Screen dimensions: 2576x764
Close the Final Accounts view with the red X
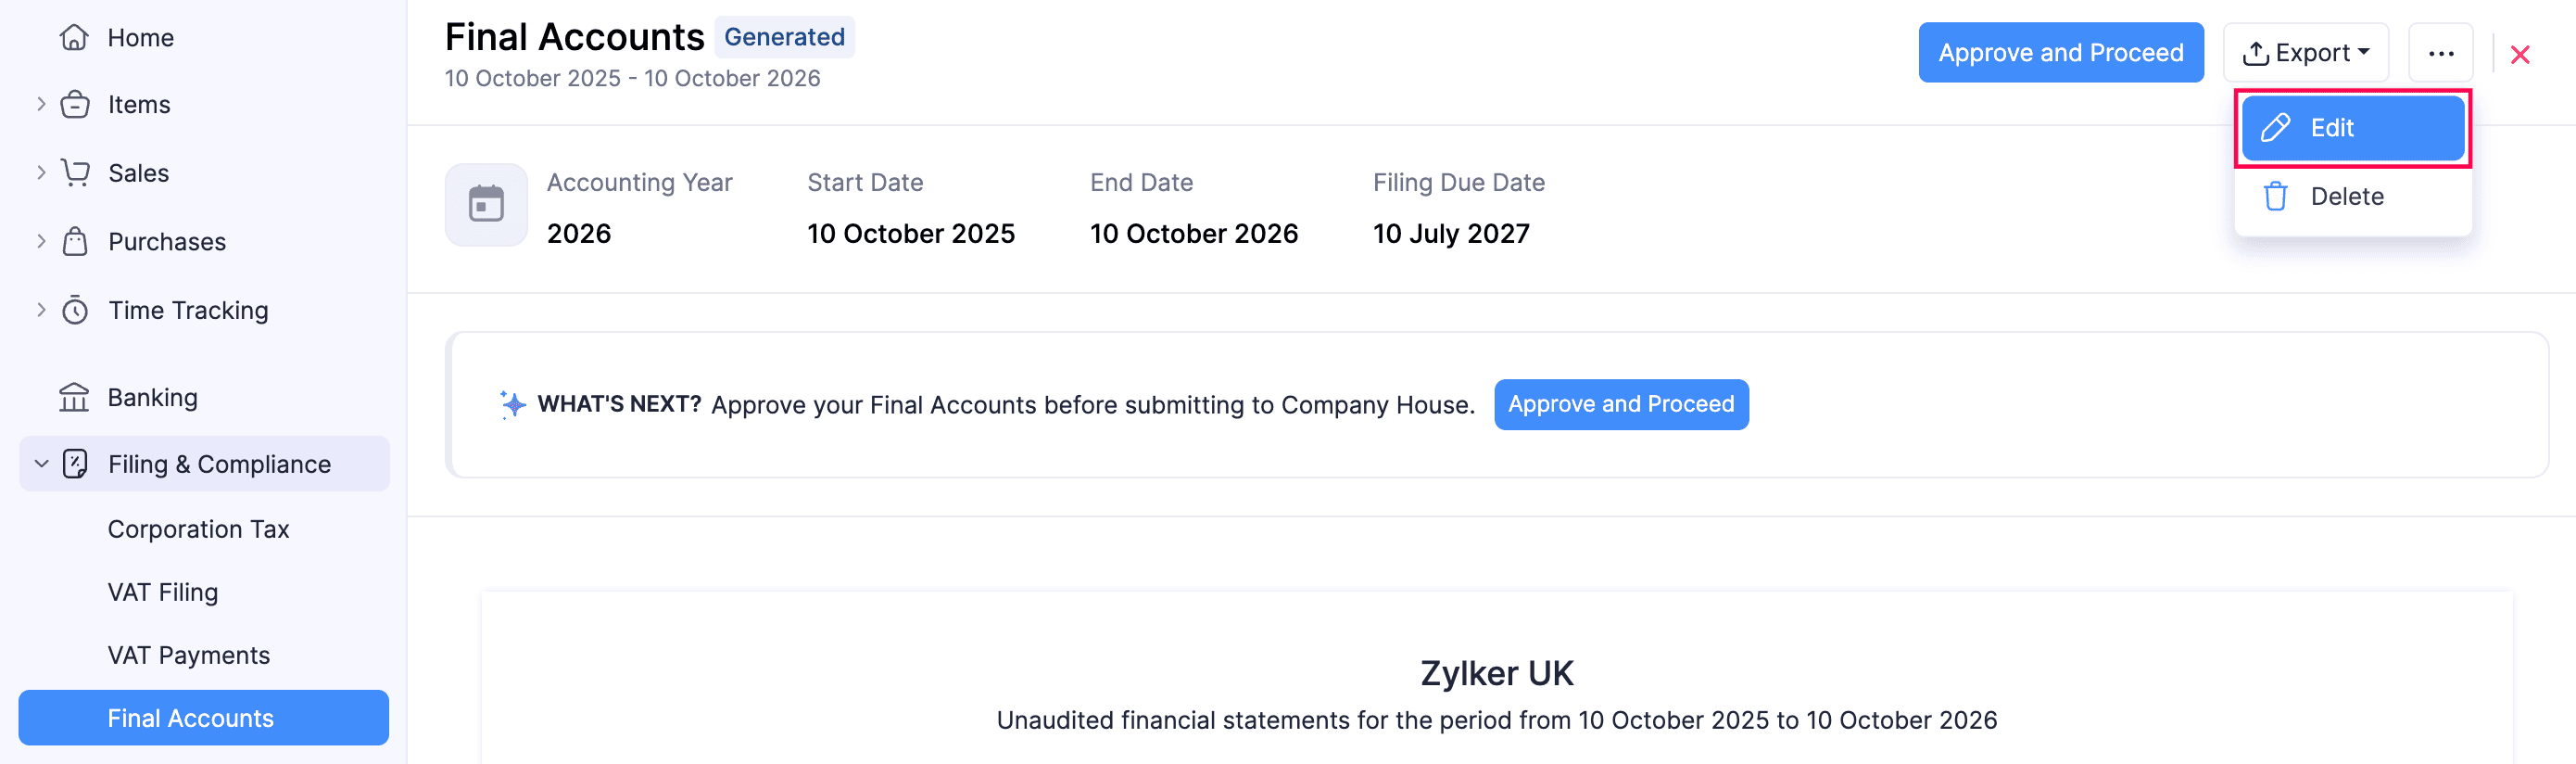[x=2521, y=55]
